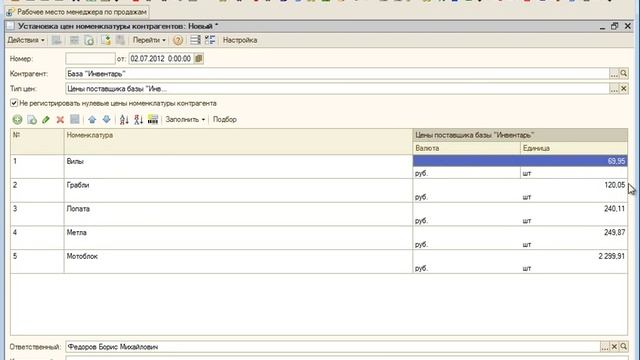640x360 pixels.
Task: Open the help question-mark icon
Action: click(x=178, y=40)
